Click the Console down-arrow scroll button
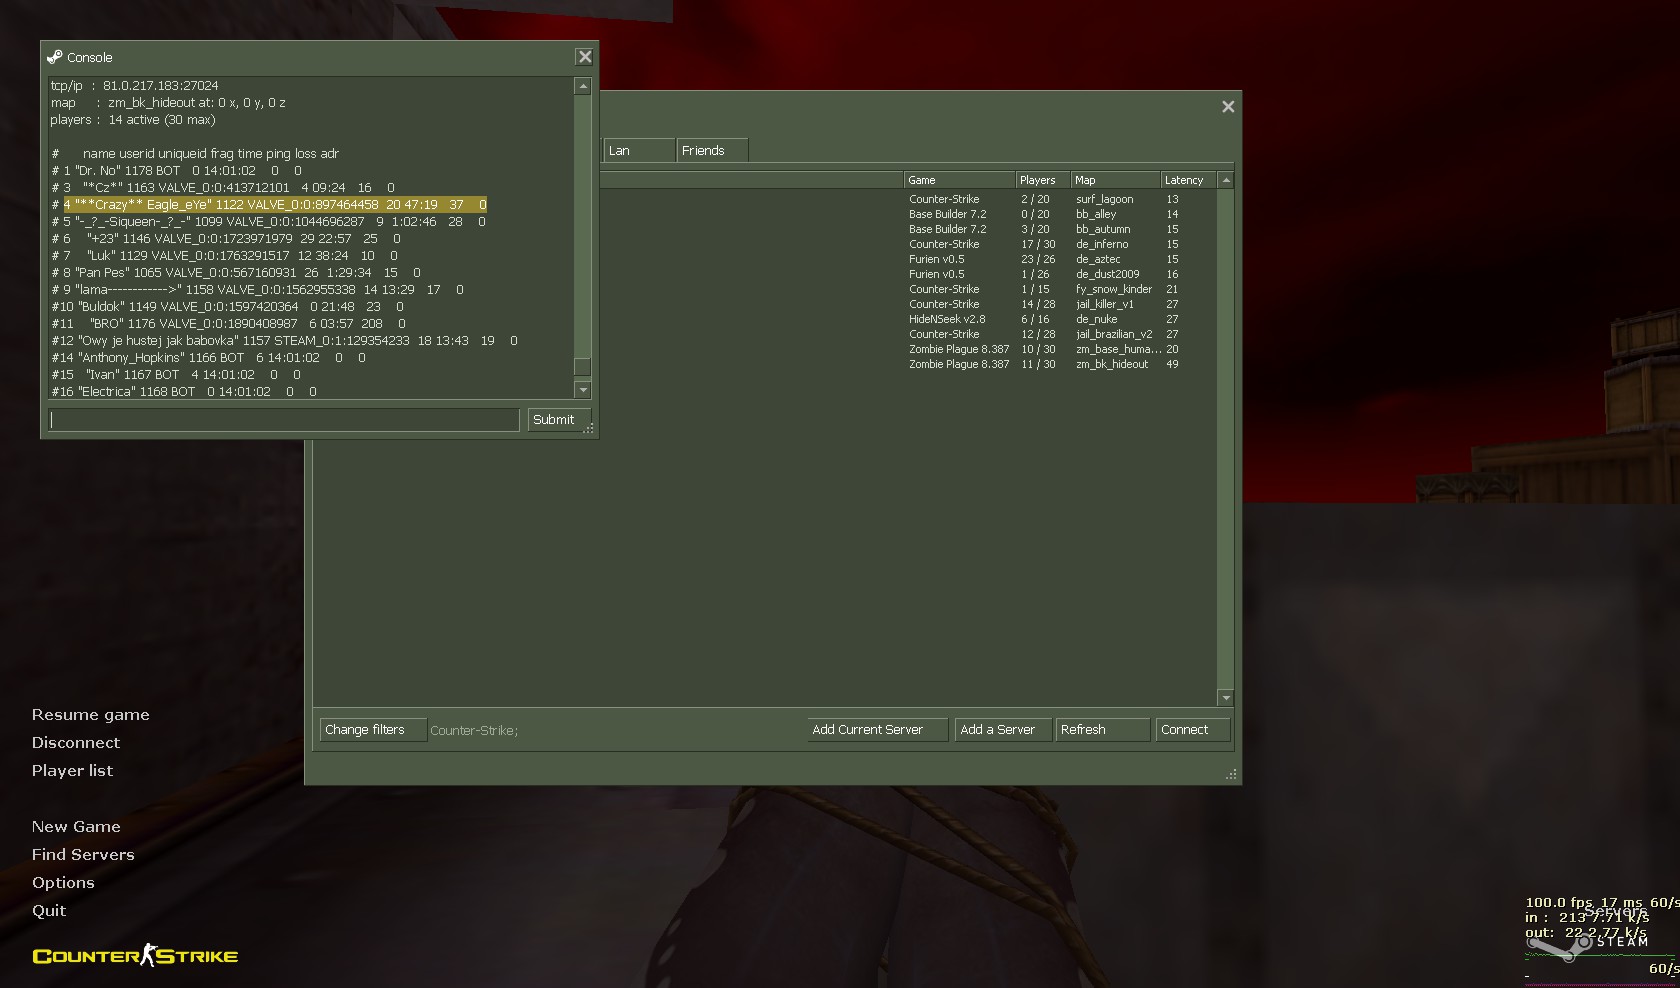 (583, 390)
